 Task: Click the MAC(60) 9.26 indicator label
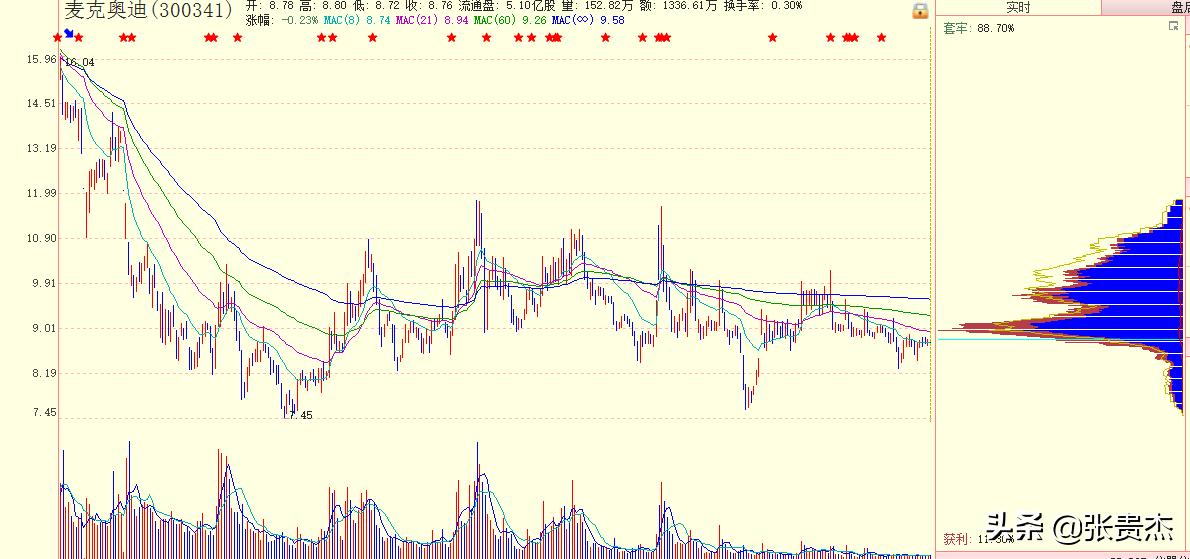pyautogui.click(x=511, y=20)
